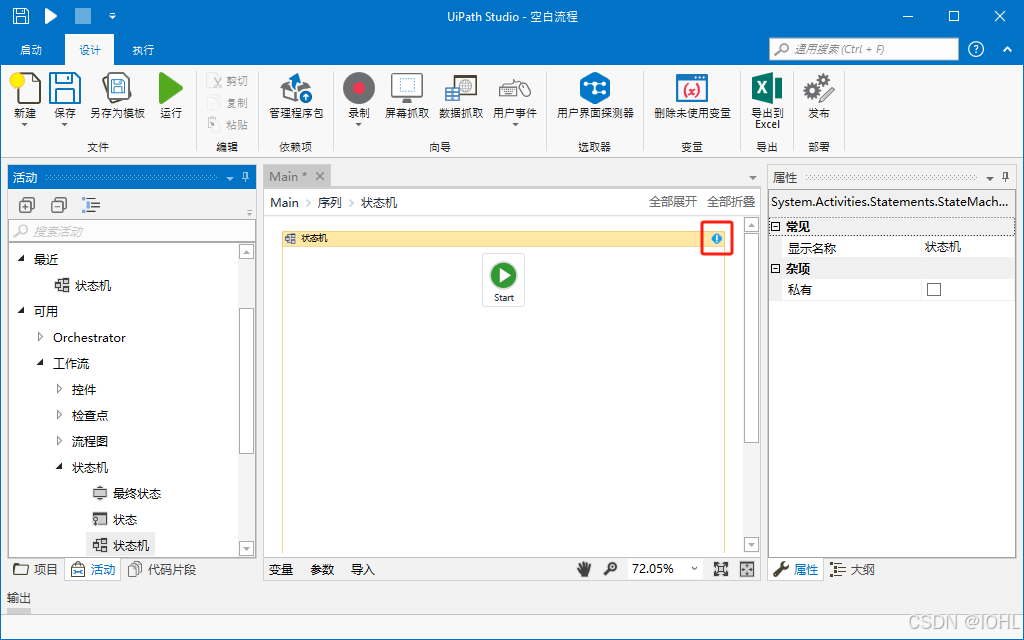Open the 变量 (Variables) panel

pos(281,569)
